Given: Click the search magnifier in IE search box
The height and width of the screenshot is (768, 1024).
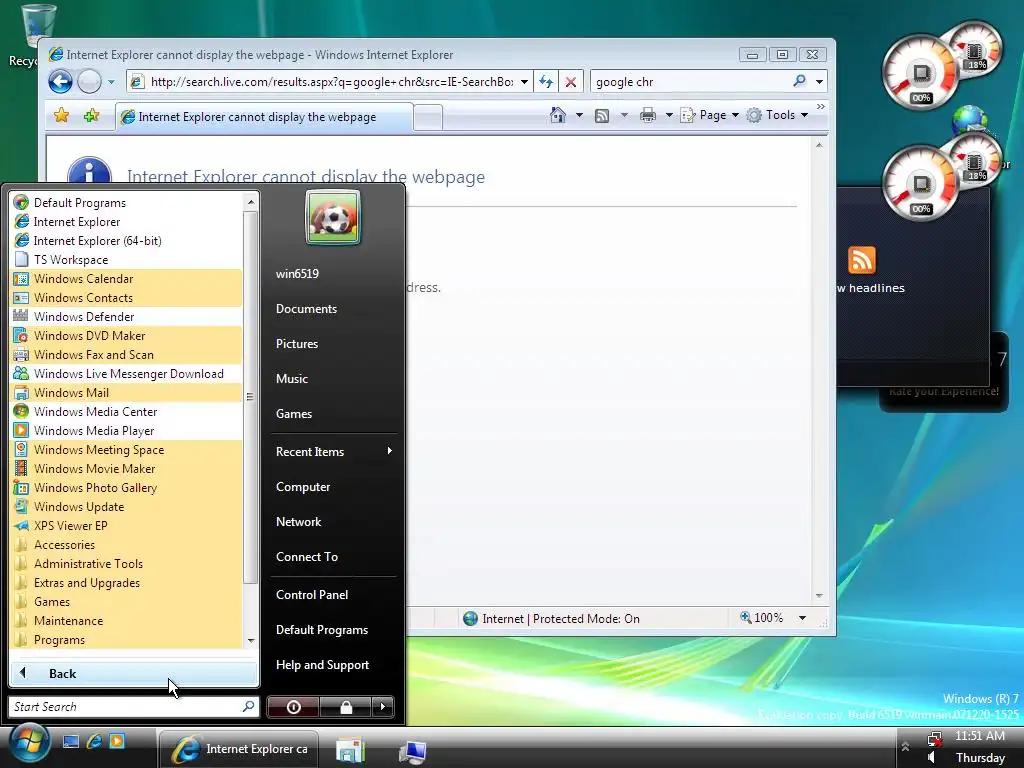Looking at the screenshot, I should (x=799, y=81).
